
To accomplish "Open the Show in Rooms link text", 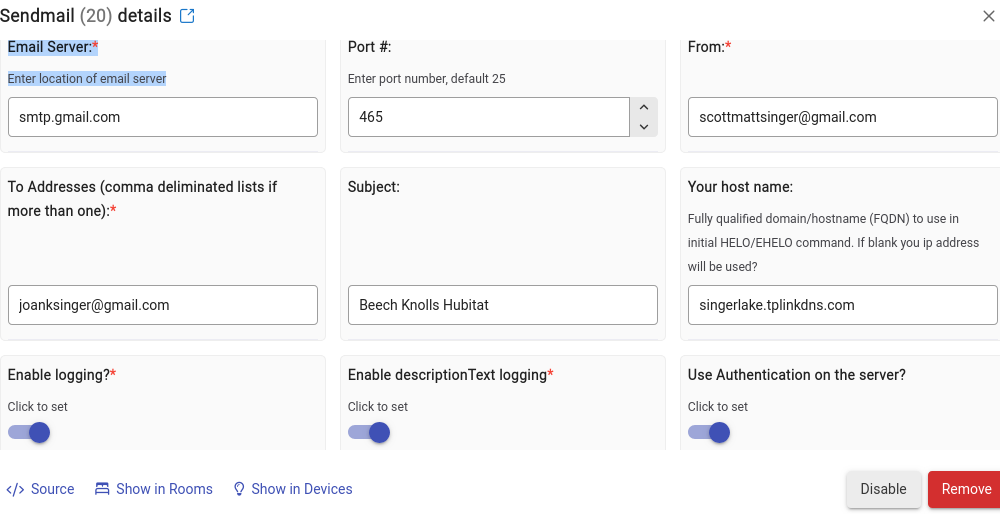I will pyautogui.click(x=165, y=489).
